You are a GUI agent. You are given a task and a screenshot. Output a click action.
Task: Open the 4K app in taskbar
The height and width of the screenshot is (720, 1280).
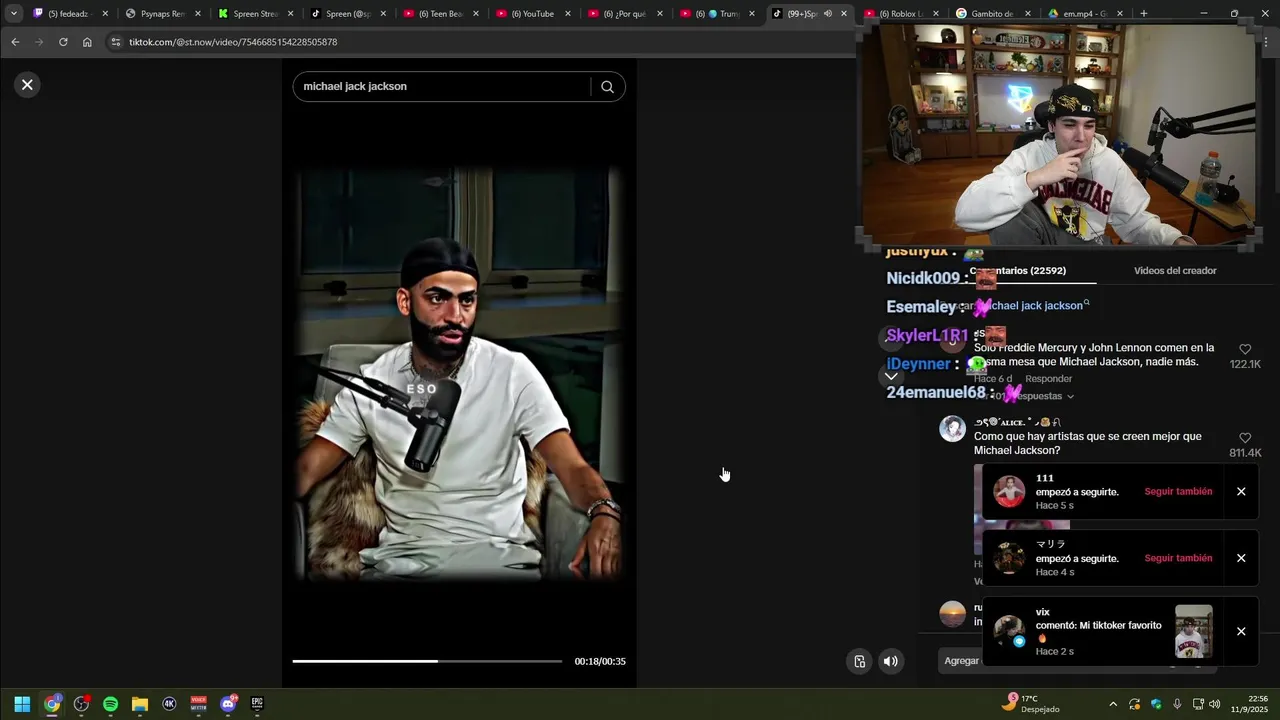click(x=169, y=704)
